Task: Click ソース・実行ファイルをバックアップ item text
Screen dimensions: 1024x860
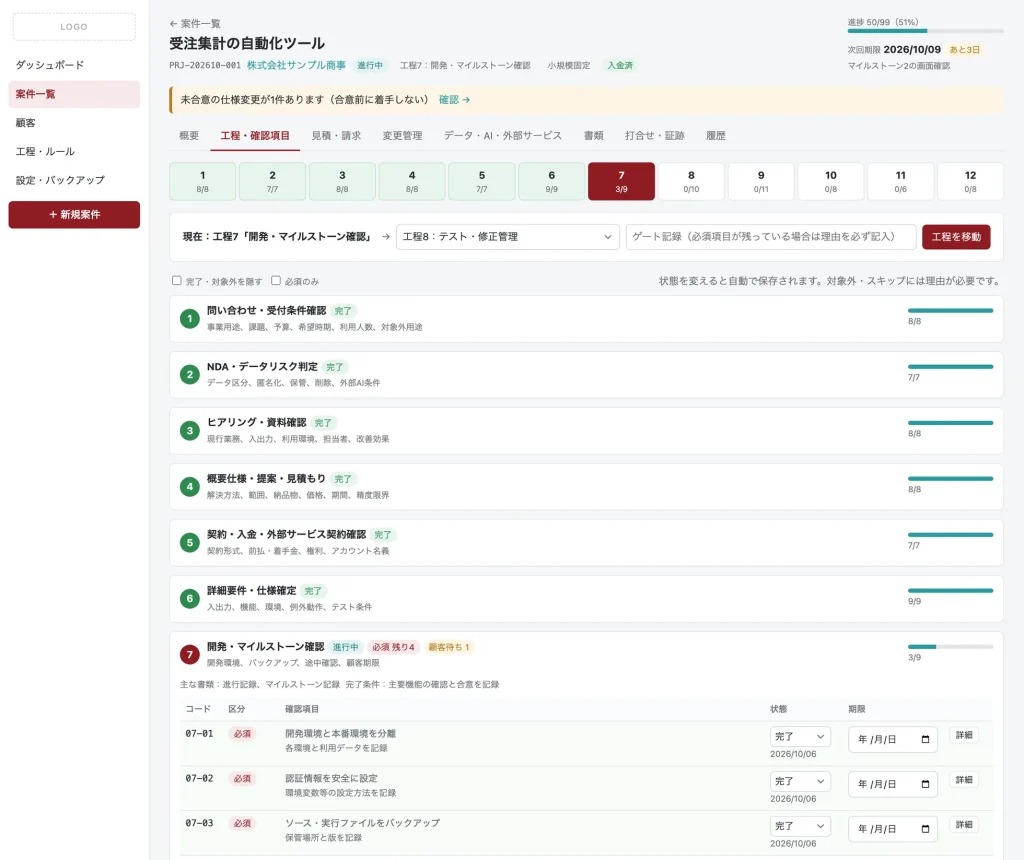Action: point(362,823)
